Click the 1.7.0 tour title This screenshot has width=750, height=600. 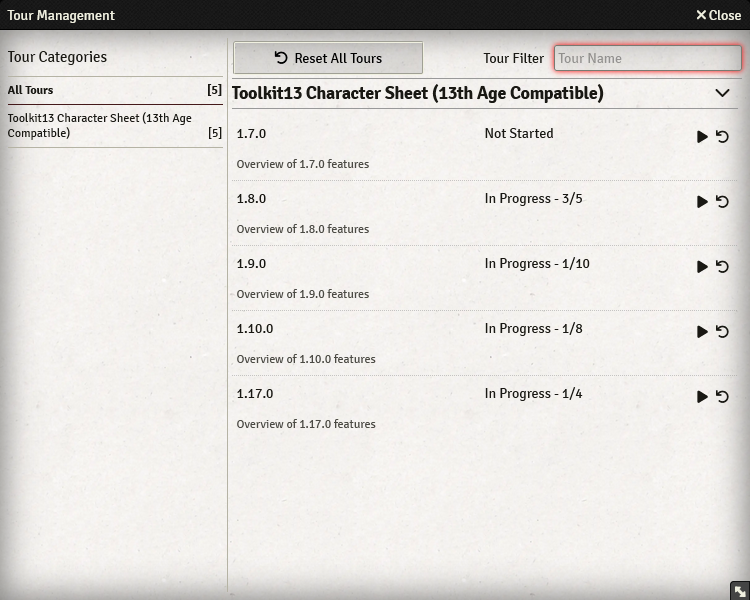tap(251, 133)
